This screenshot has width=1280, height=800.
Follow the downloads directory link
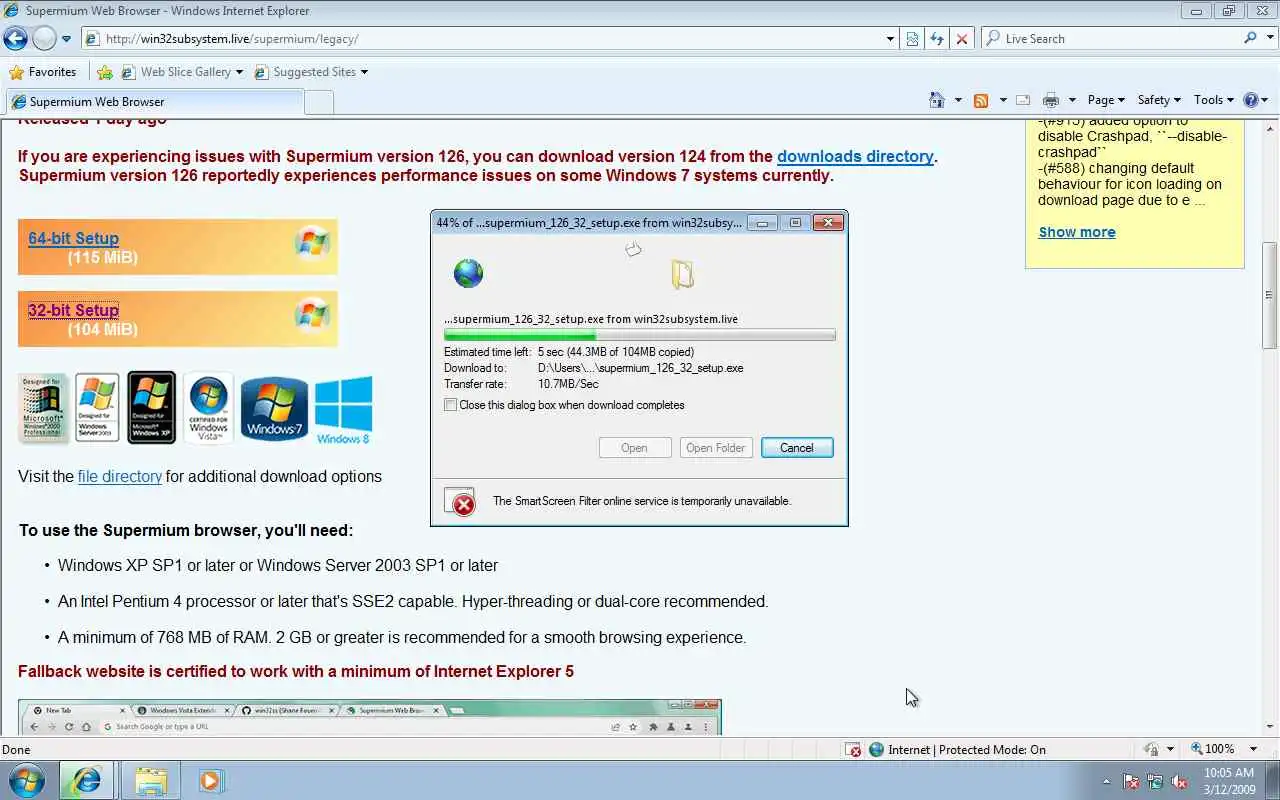point(855,156)
